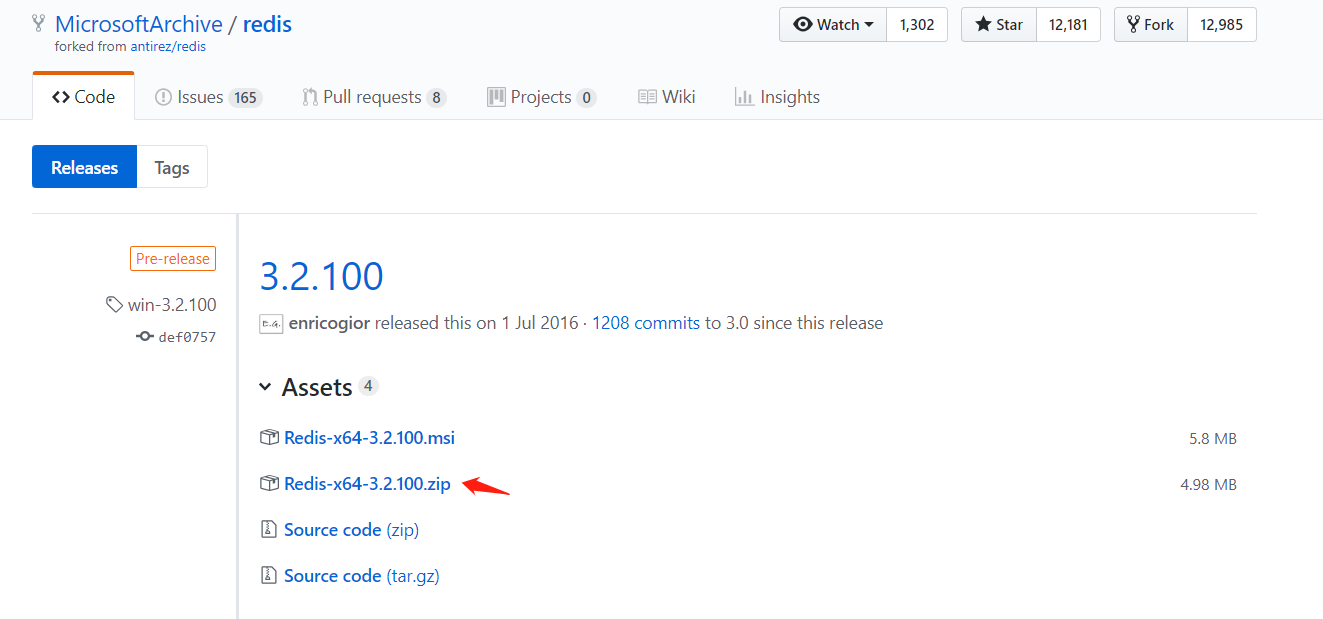Click the Code brackets icon

[61, 97]
